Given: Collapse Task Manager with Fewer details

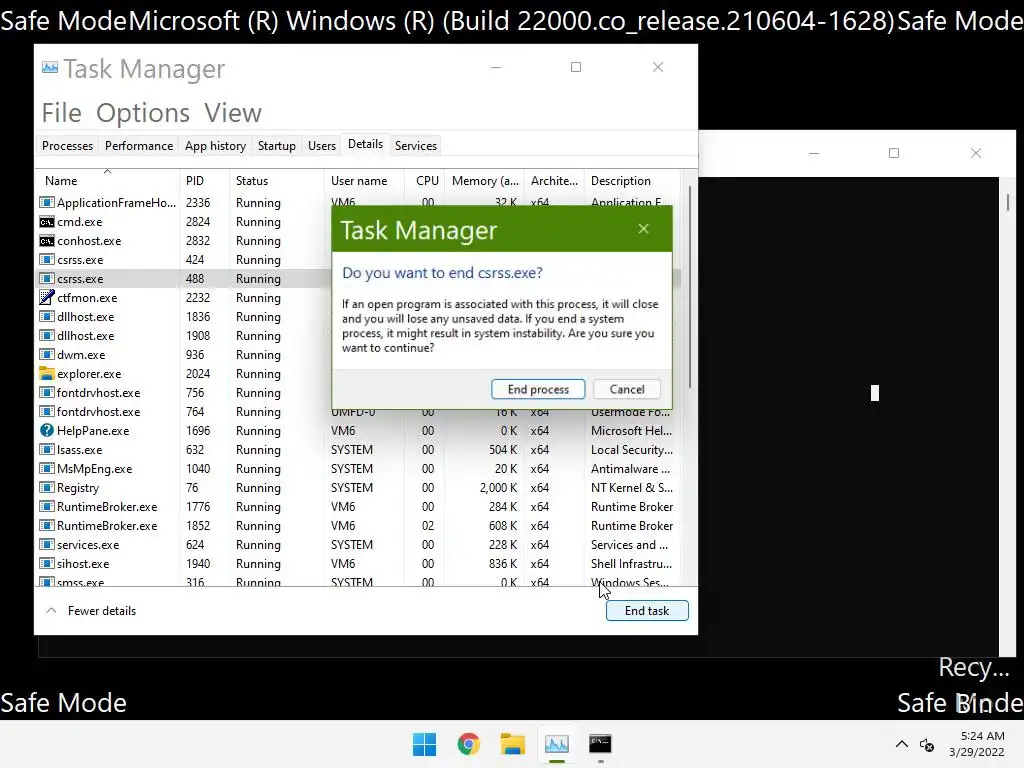Looking at the screenshot, I should click(91, 611).
